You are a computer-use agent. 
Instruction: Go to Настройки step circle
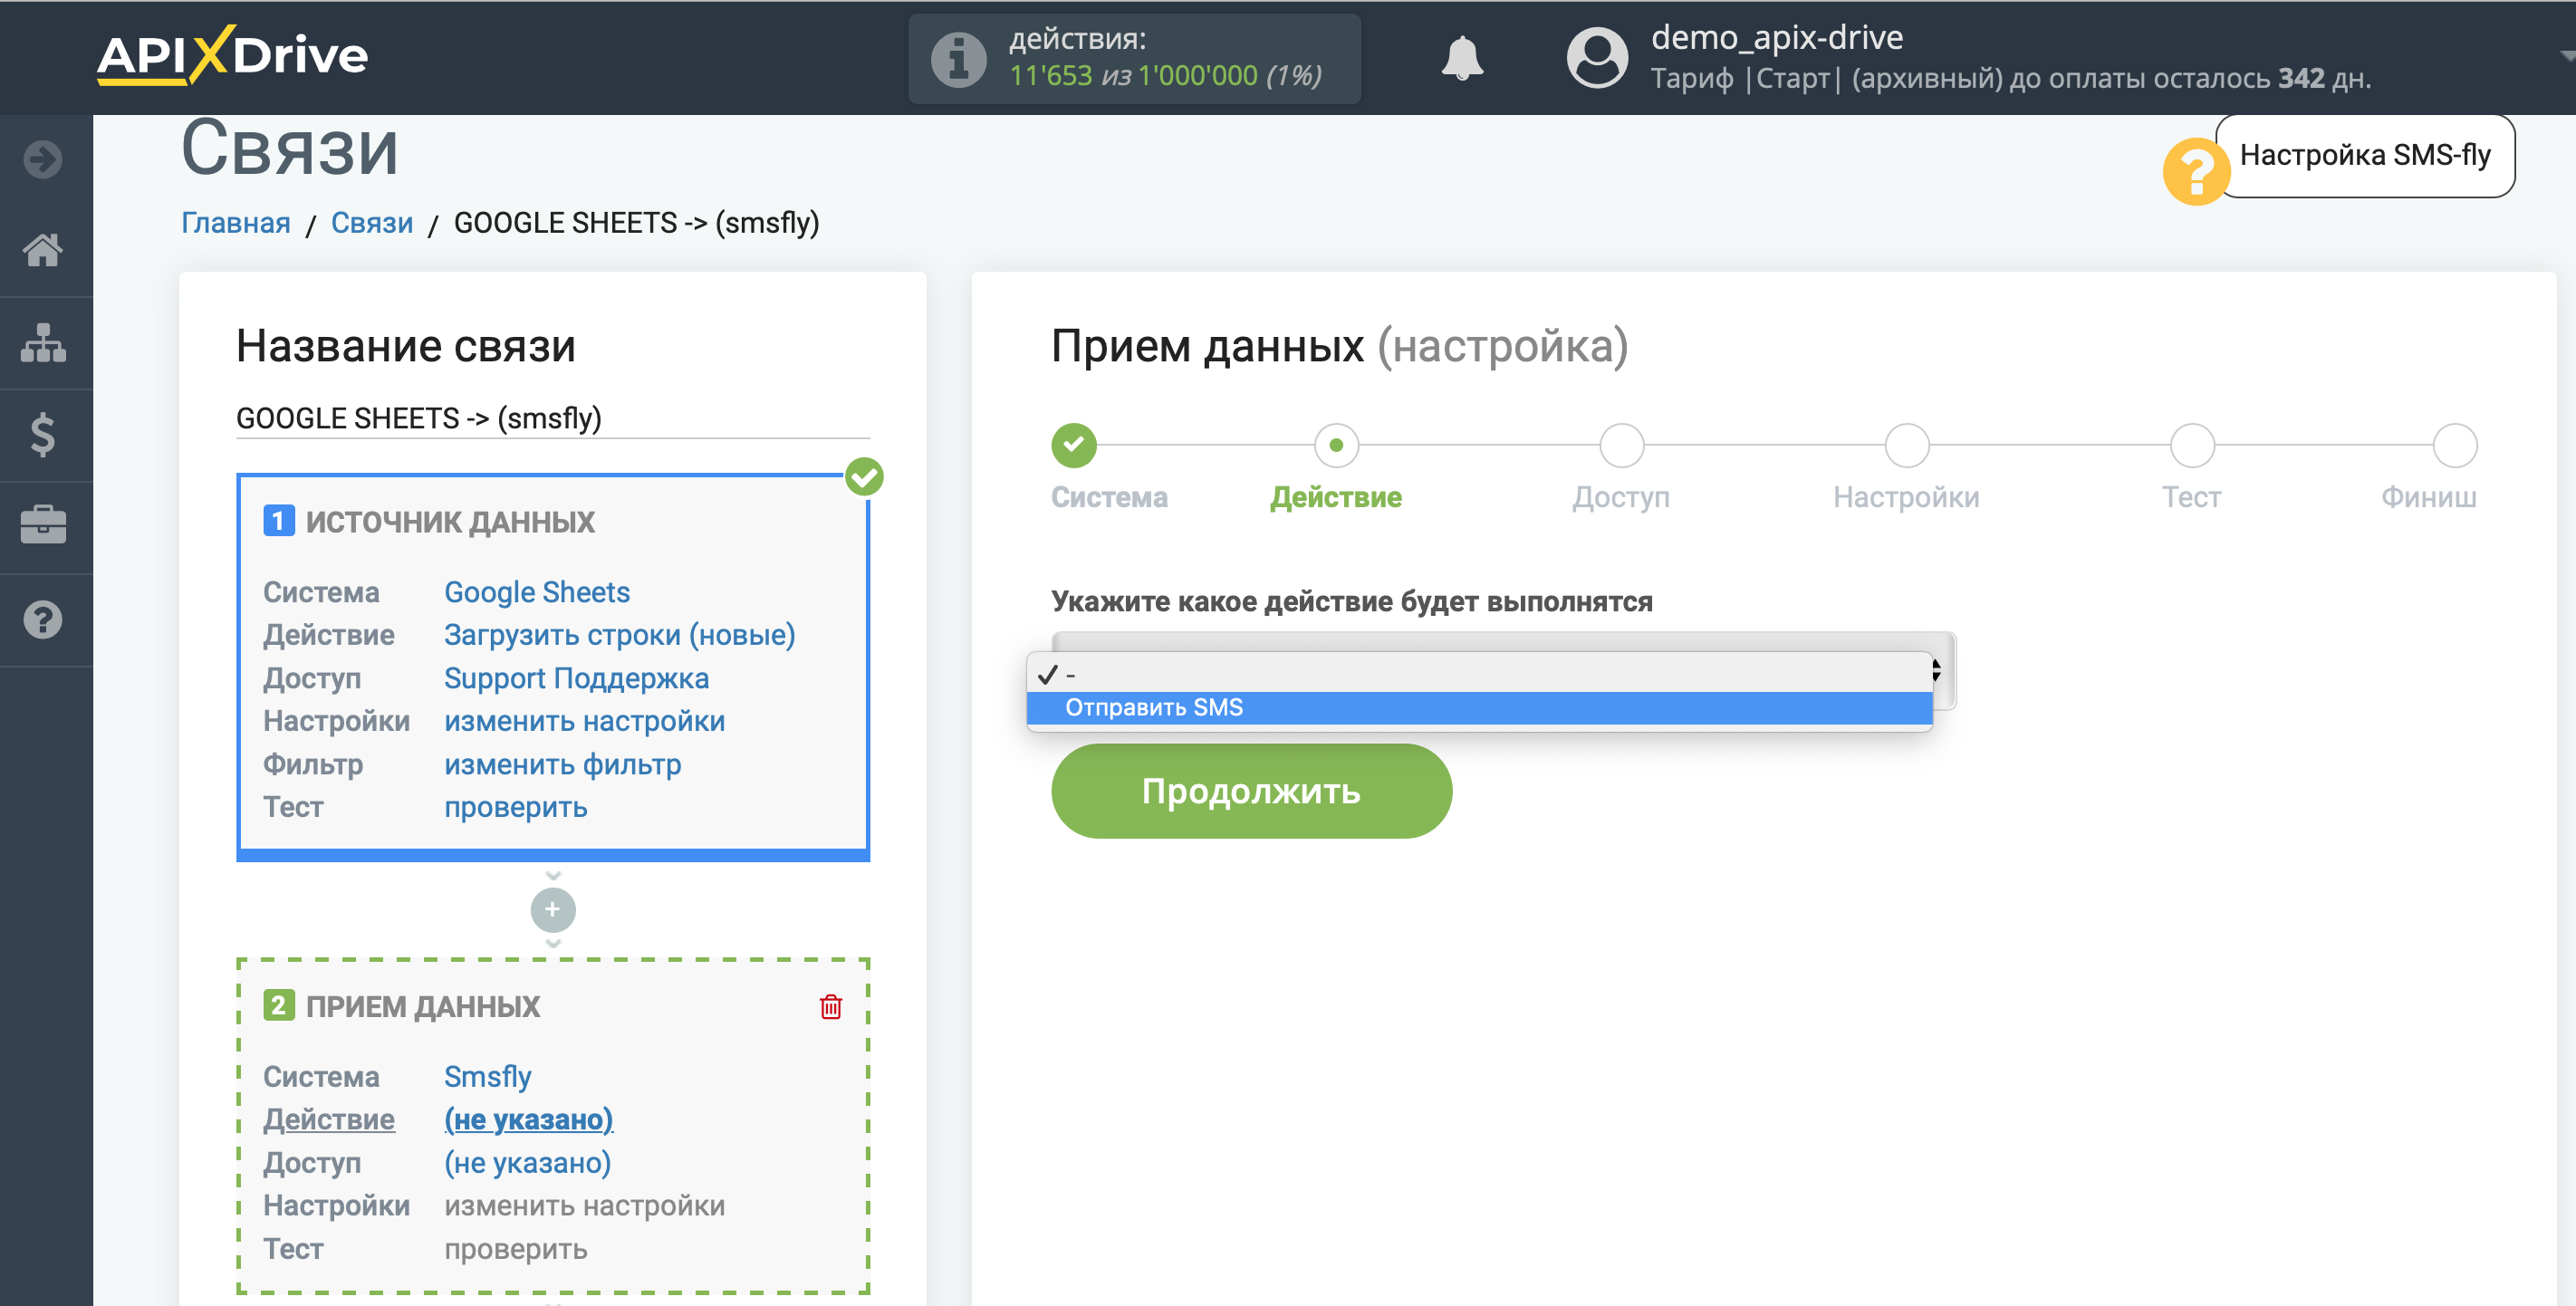[1906, 445]
